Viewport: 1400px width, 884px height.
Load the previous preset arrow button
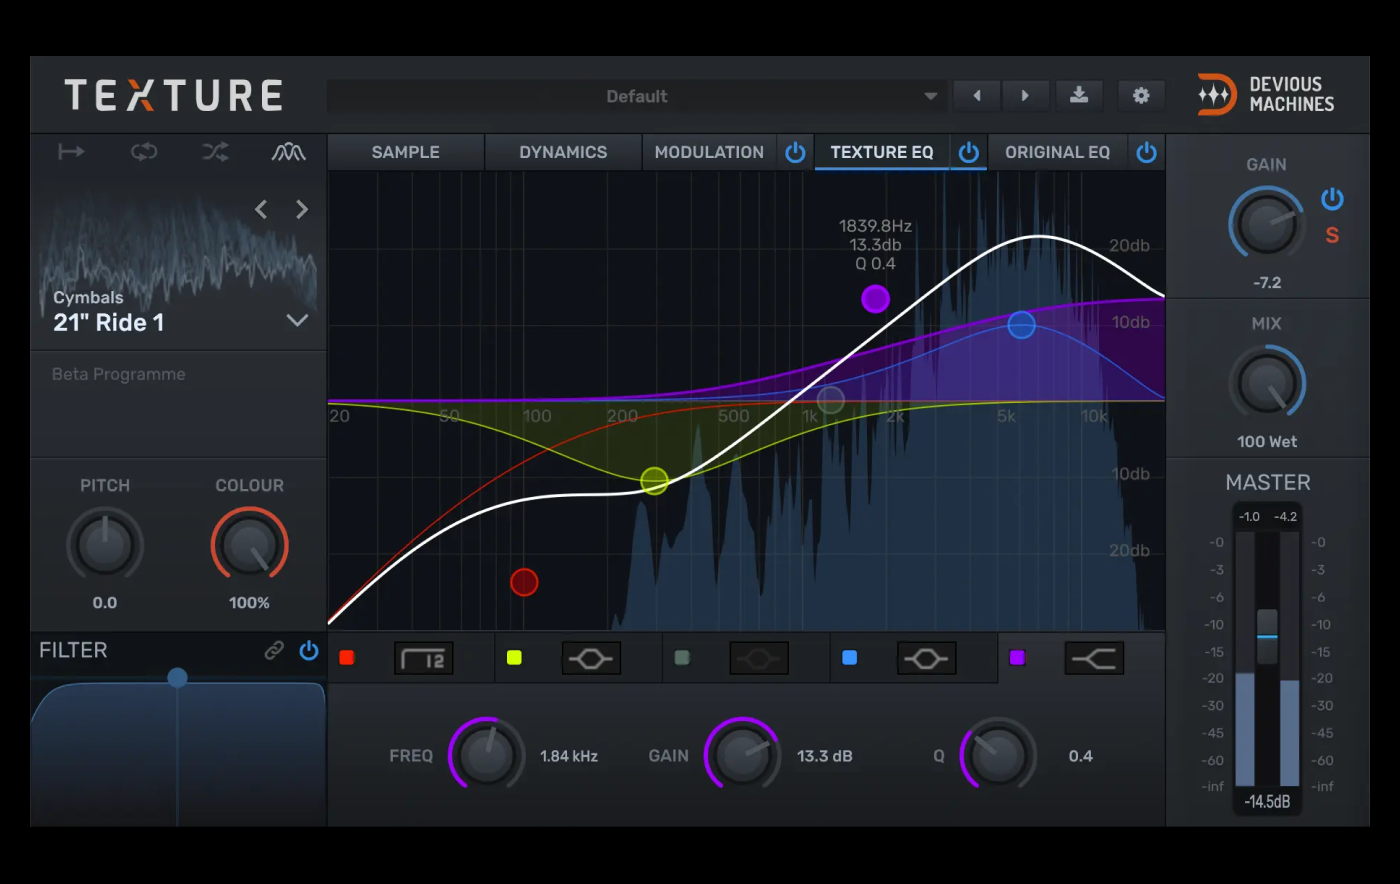tap(977, 96)
